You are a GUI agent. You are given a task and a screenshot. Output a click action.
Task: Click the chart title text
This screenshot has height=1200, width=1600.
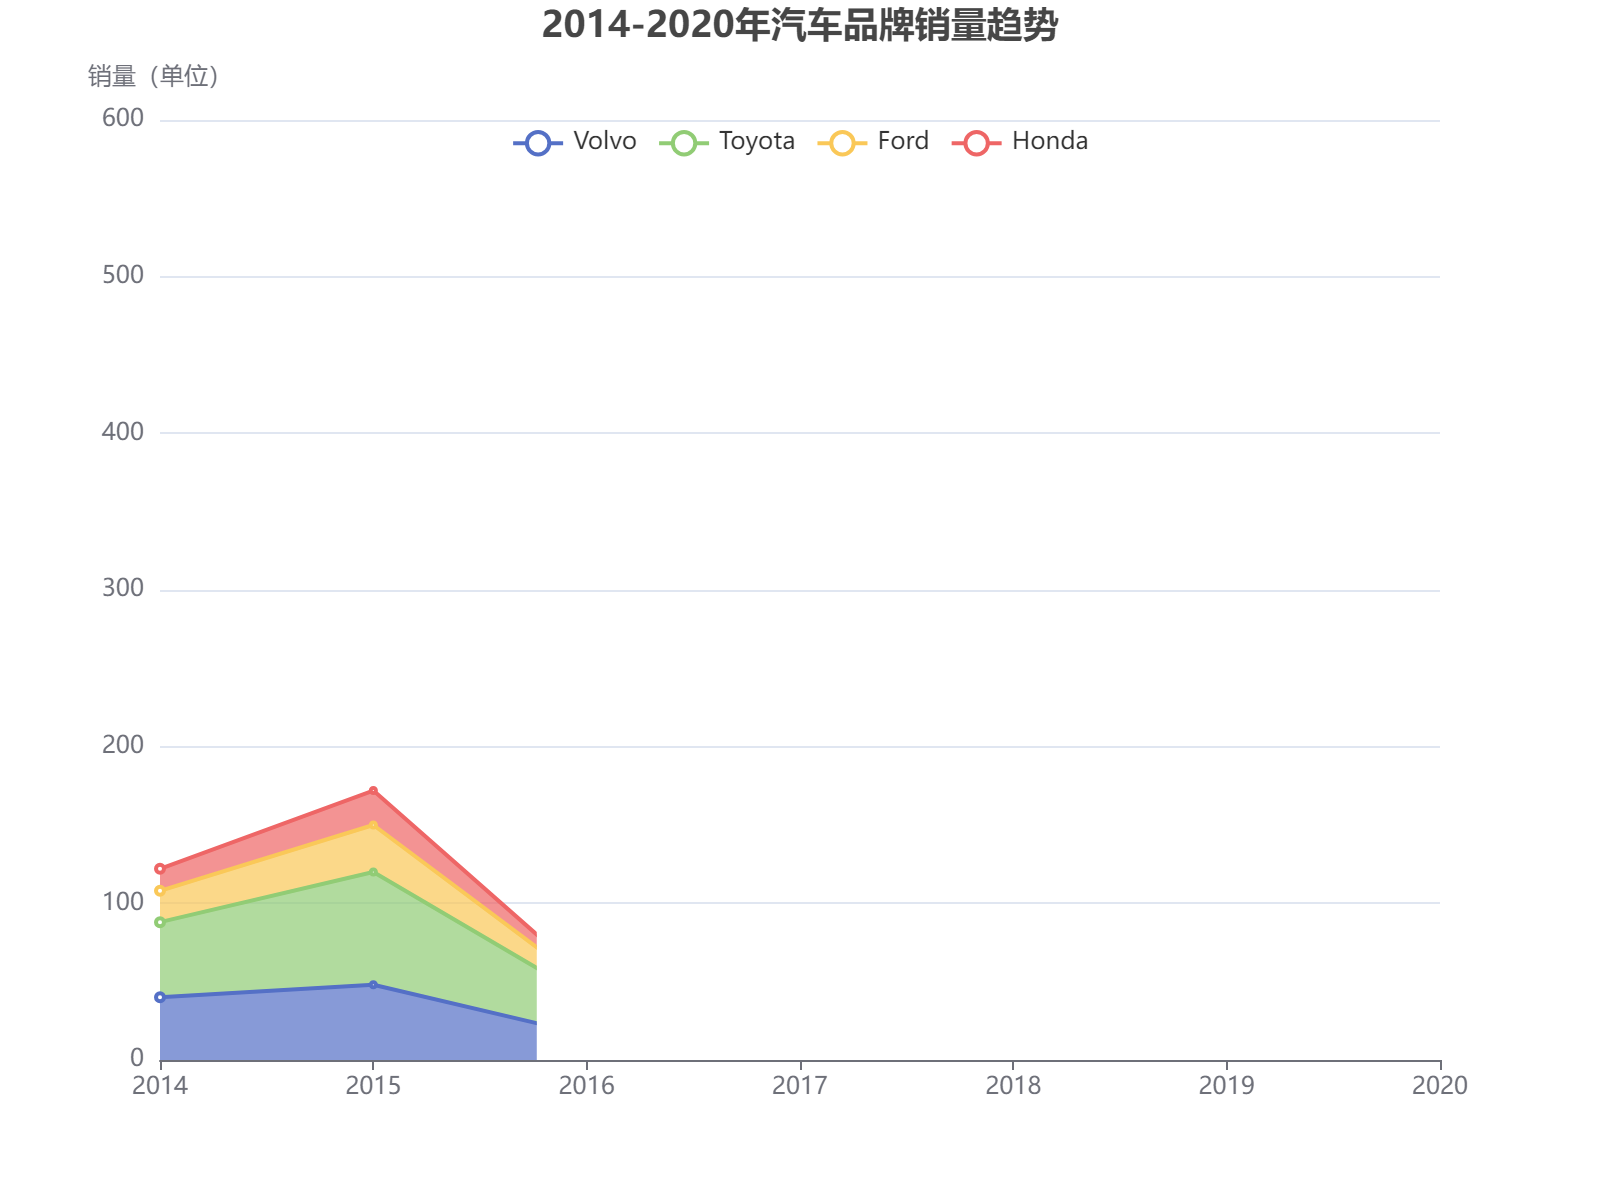tap(800, 29)
